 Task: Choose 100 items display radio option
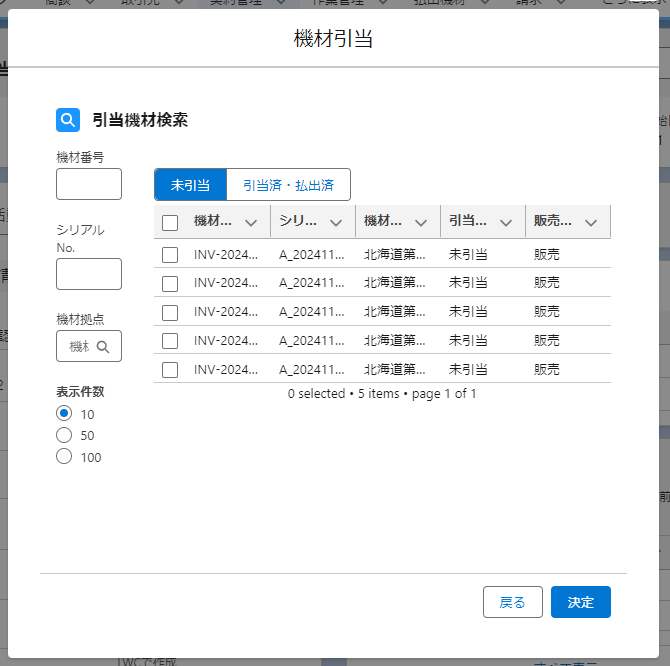pyautogui.click(x=64, y=457)
